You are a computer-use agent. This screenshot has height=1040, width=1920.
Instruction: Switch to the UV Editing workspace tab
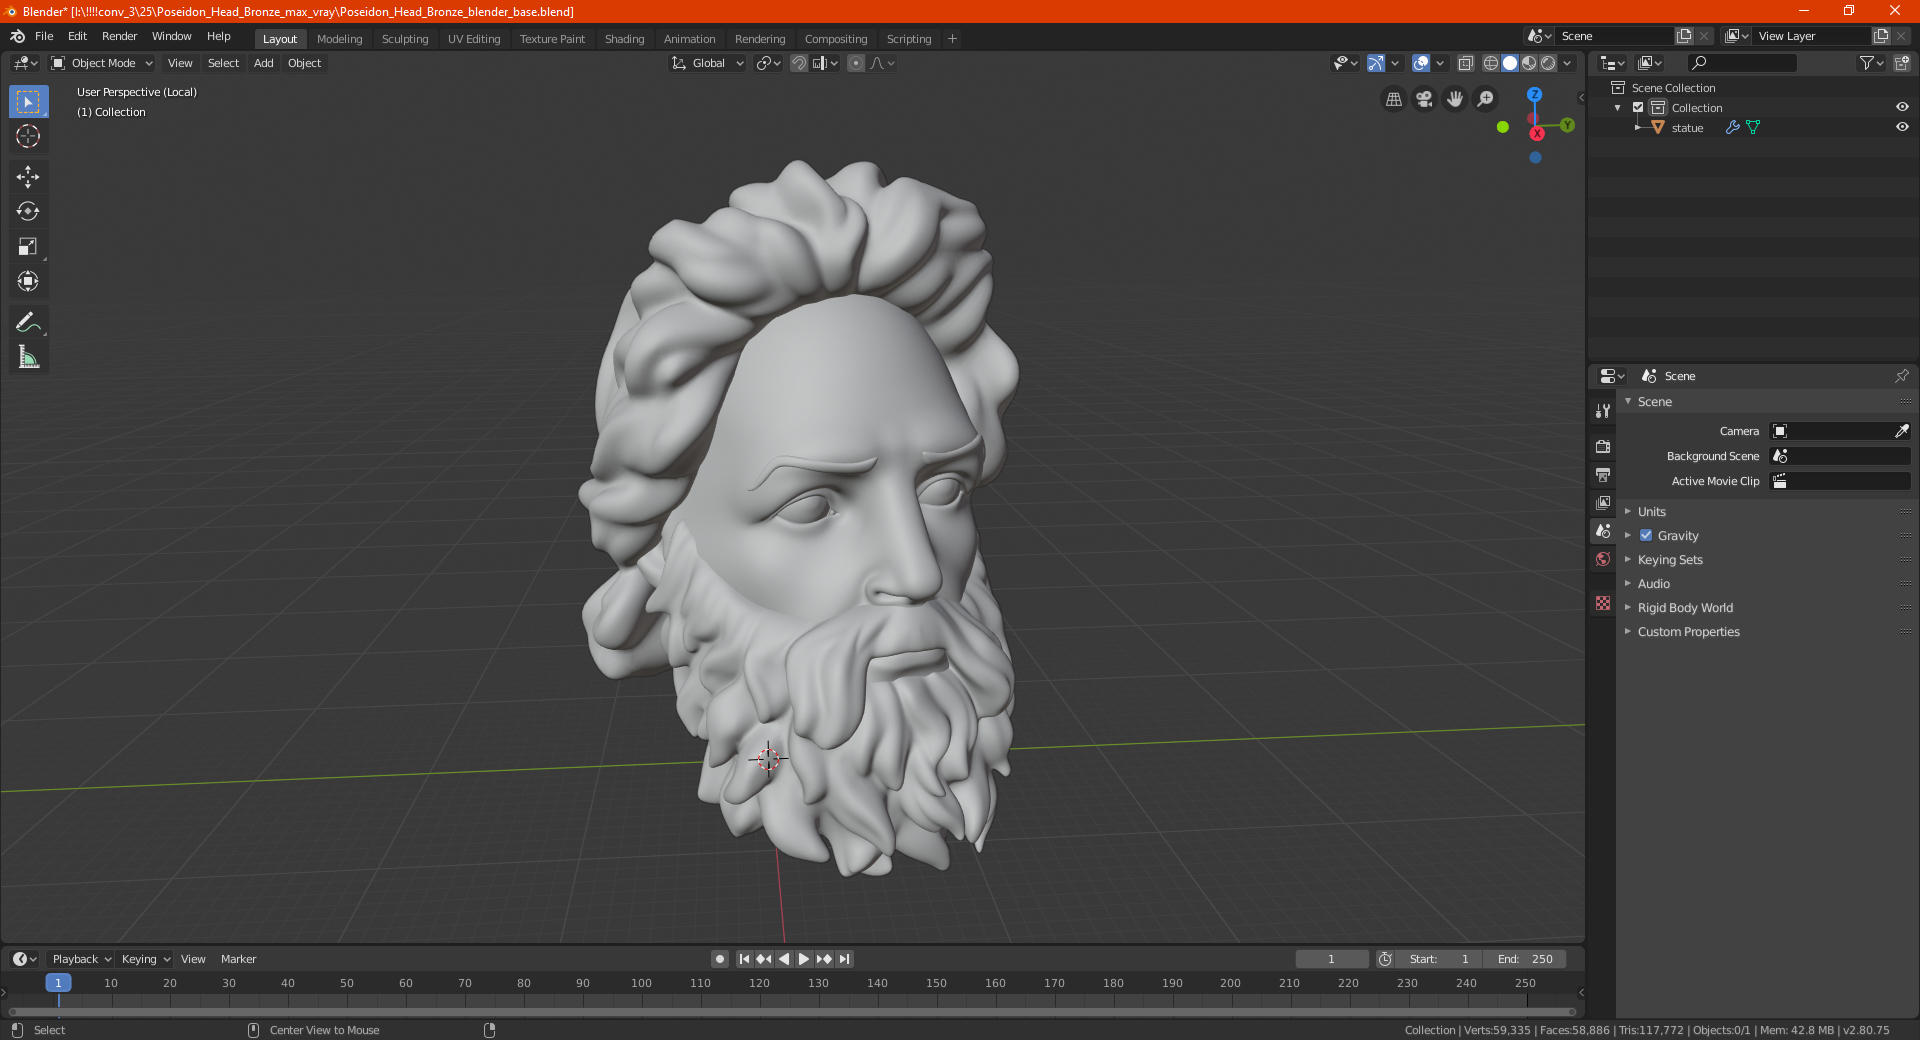coord(474,39)
